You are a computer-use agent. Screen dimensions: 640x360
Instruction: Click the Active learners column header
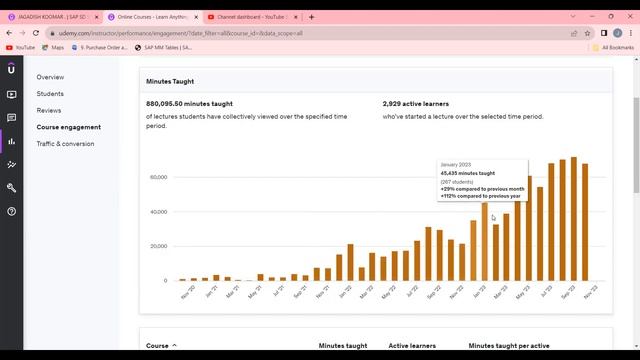point(412,346)
